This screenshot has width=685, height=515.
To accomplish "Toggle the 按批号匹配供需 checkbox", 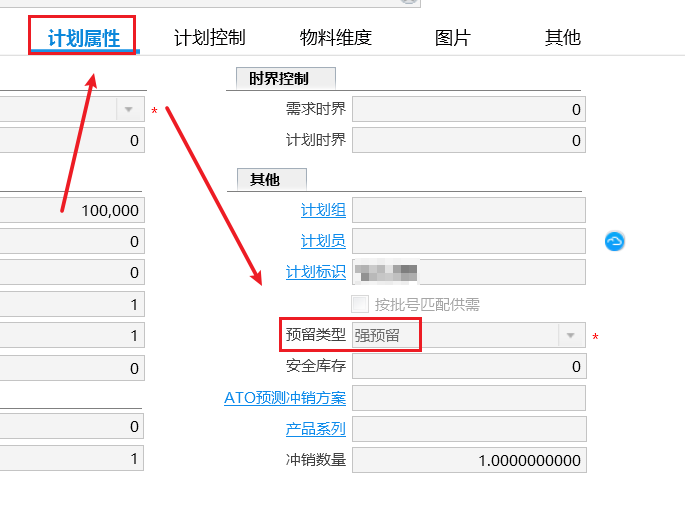I will point(360,304).
